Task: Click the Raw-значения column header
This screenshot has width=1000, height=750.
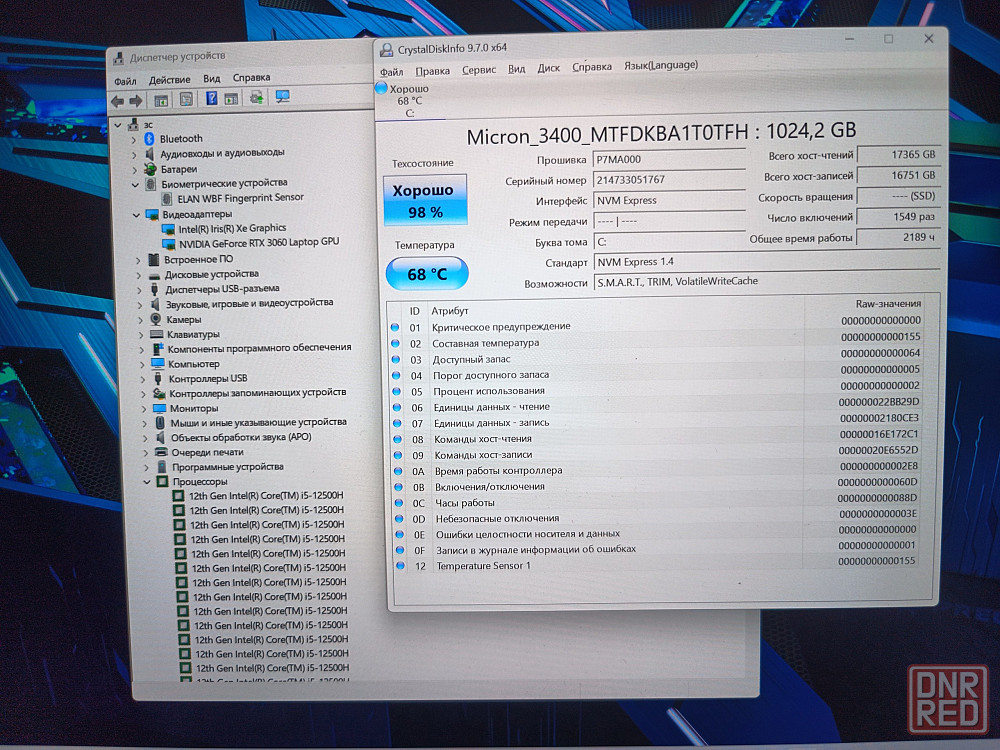Action: (888, 304)
